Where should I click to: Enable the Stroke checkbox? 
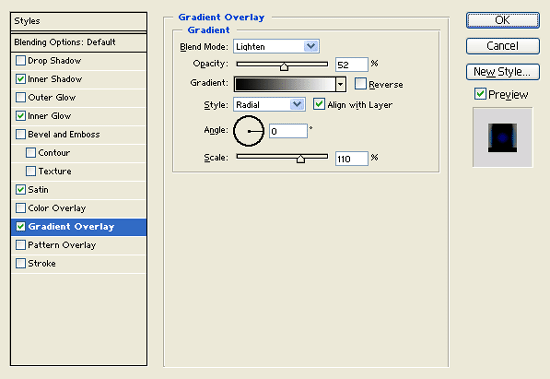pos(21,263)
